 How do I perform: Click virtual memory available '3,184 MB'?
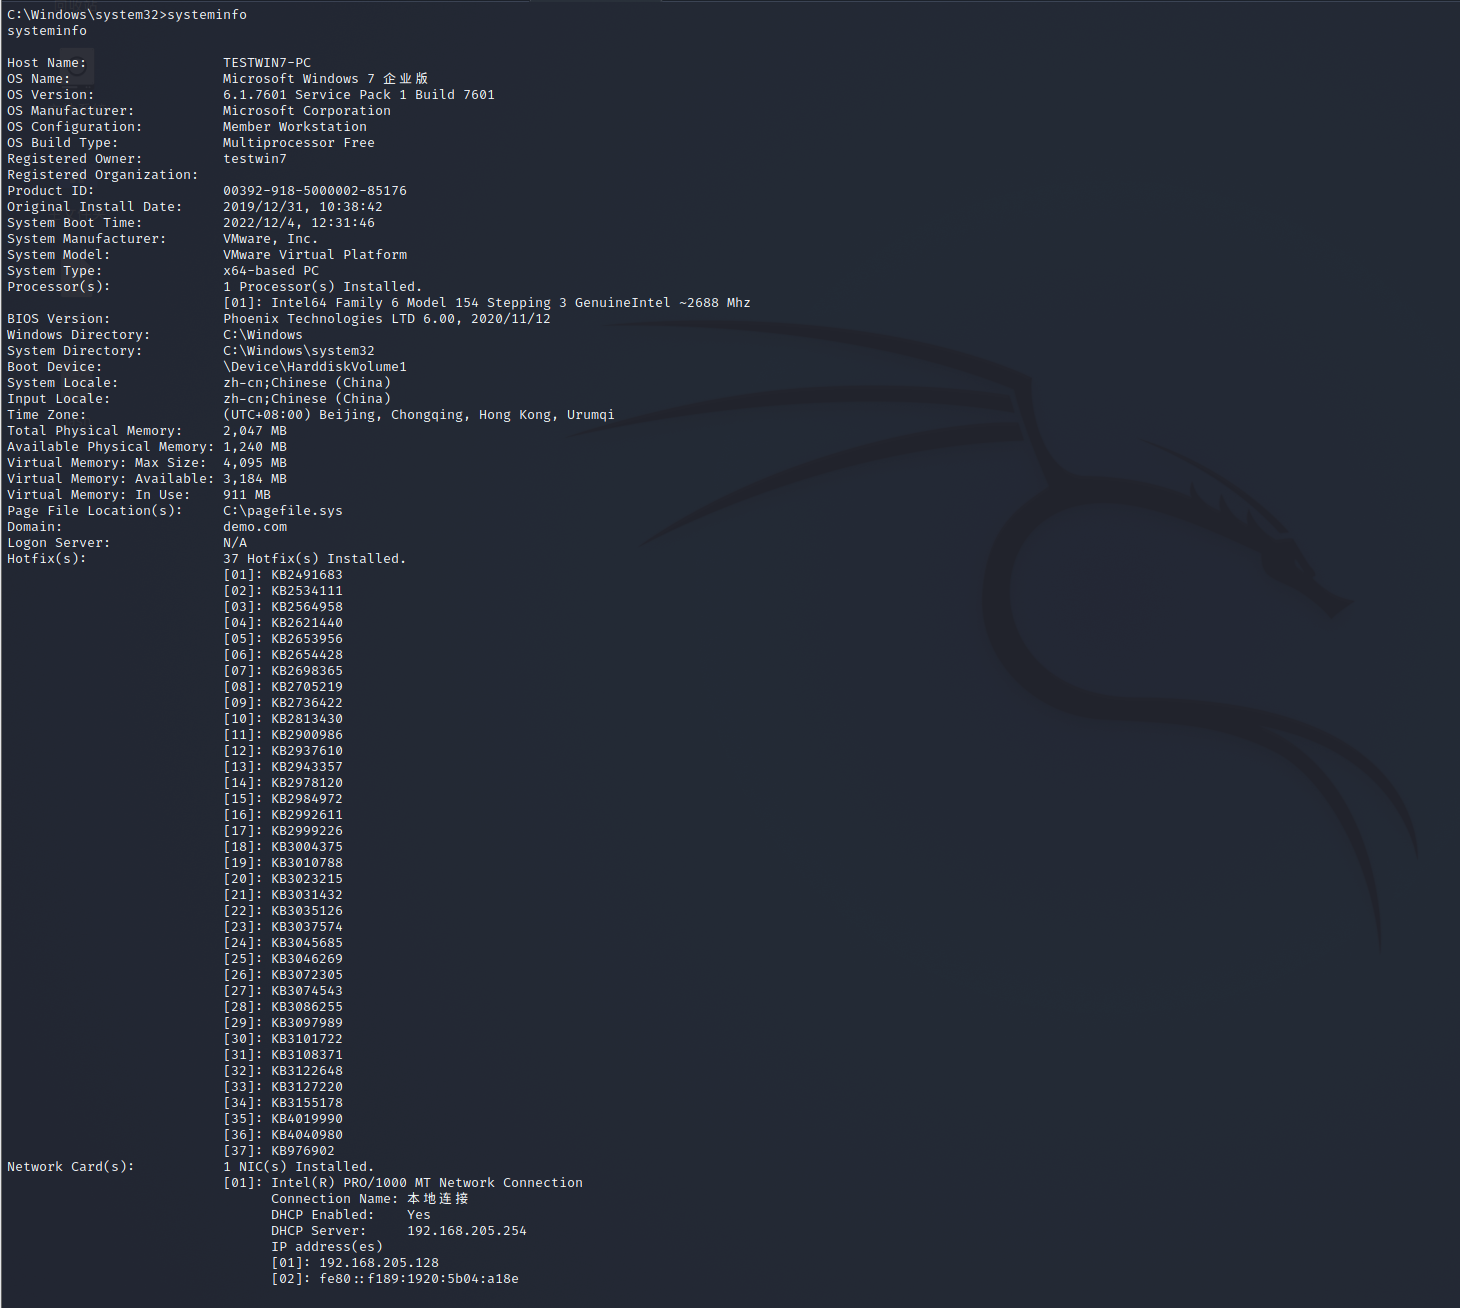tap(255, 479)
